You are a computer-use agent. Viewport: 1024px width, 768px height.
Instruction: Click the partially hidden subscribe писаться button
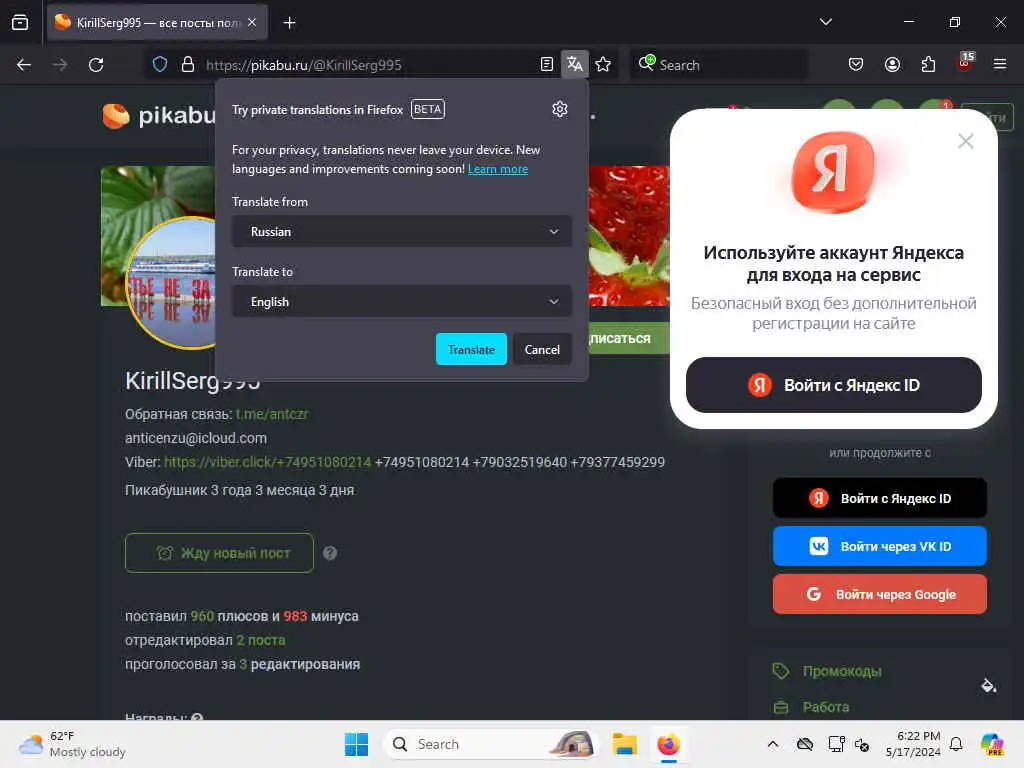[629, 338]
